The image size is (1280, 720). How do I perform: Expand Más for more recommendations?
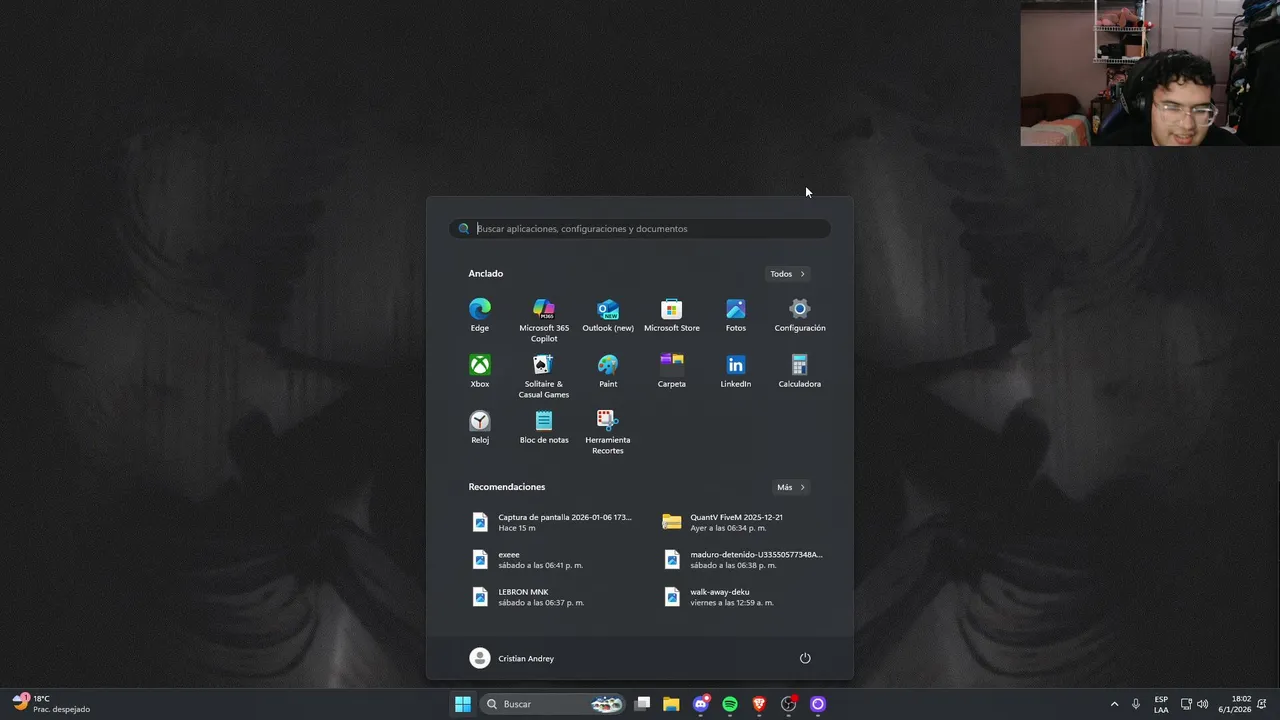point(791,487)
